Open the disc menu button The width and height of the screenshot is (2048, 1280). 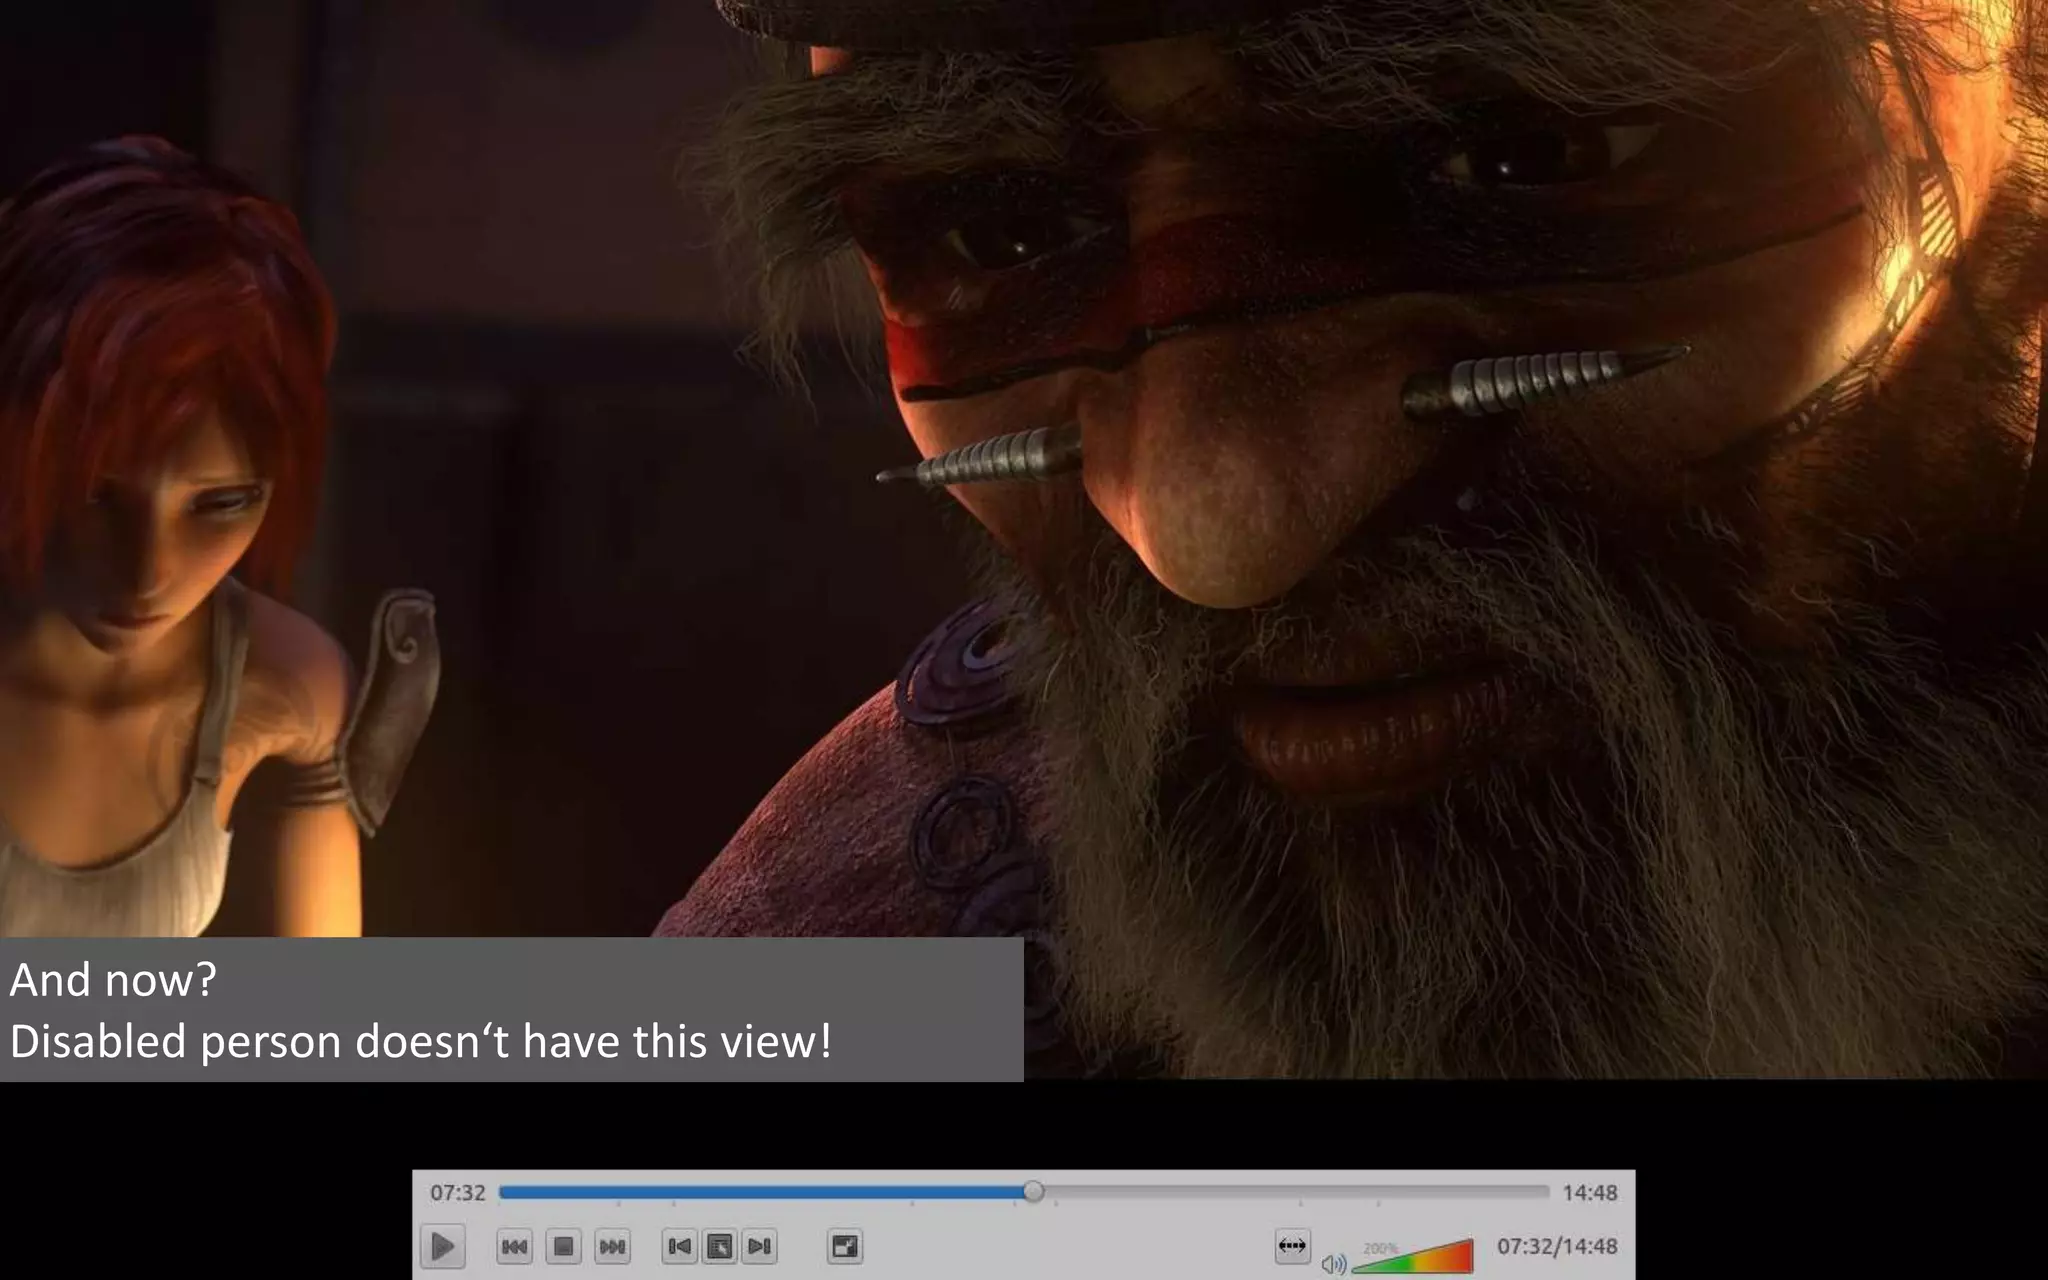720,1246
